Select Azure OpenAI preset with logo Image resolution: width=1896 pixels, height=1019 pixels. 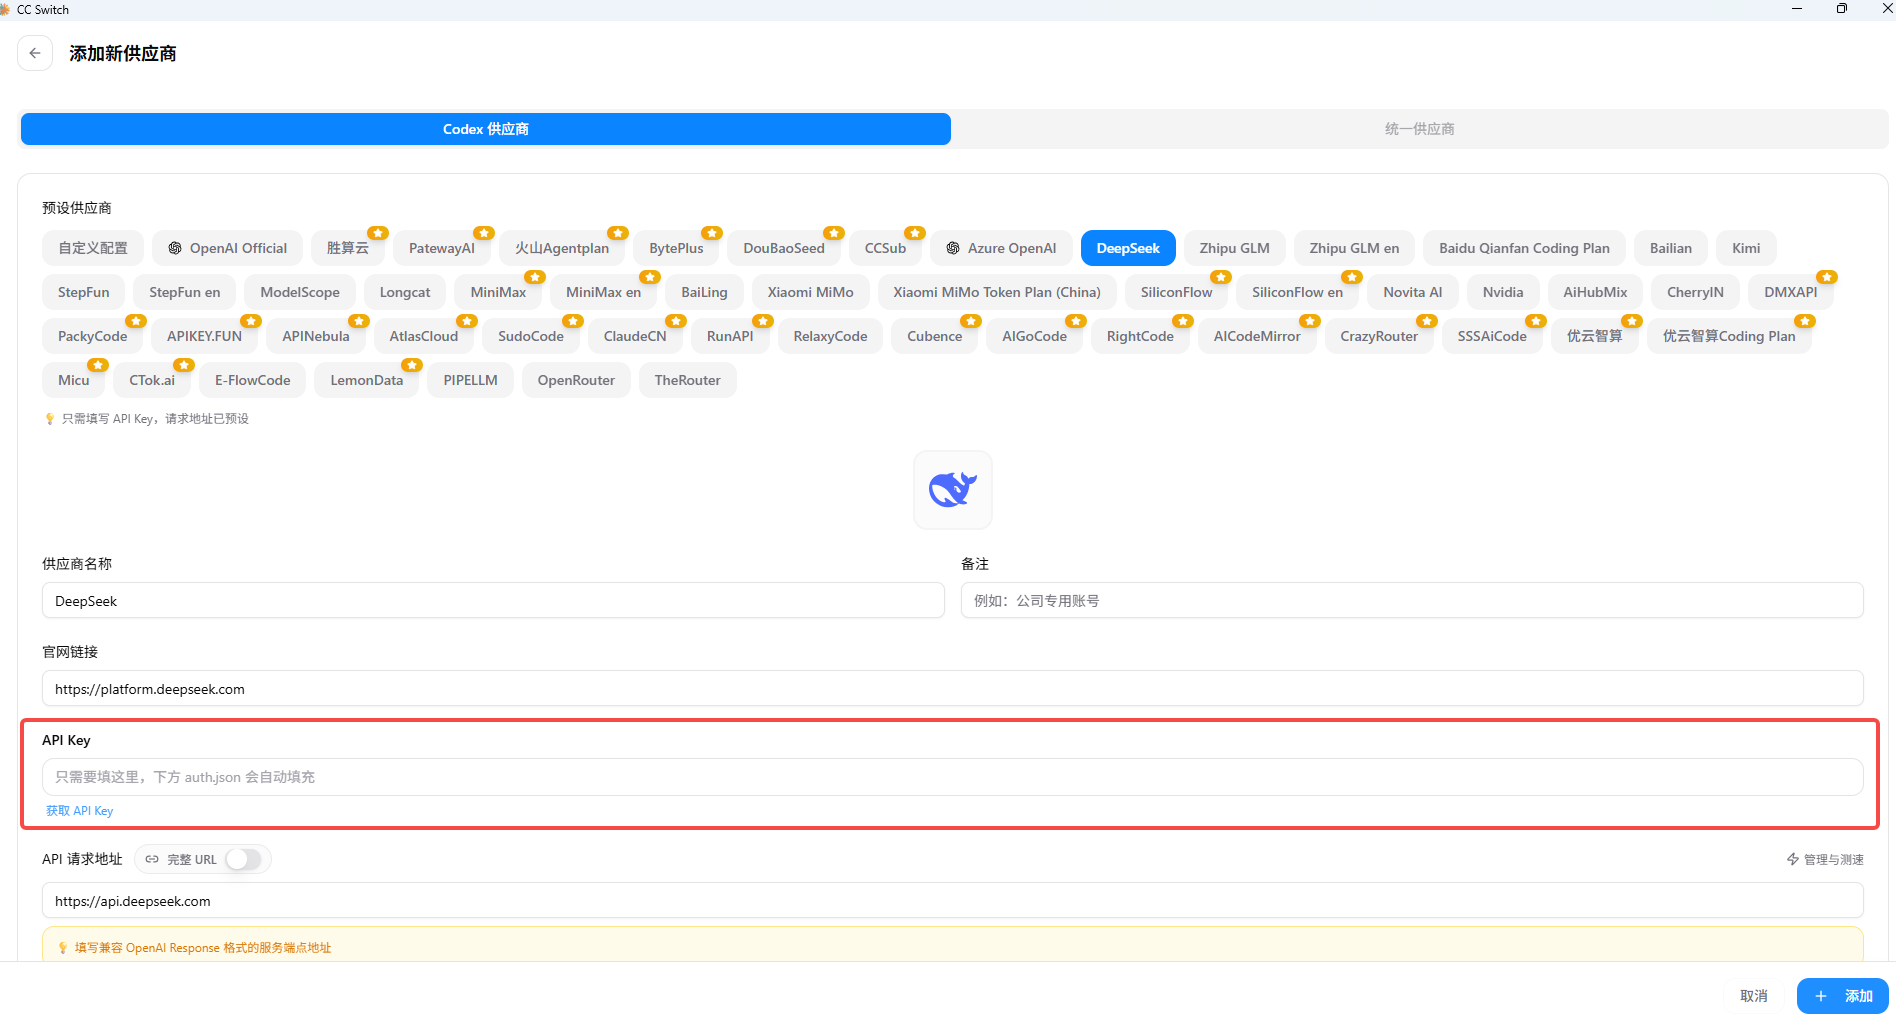[x=1001, y=248]
